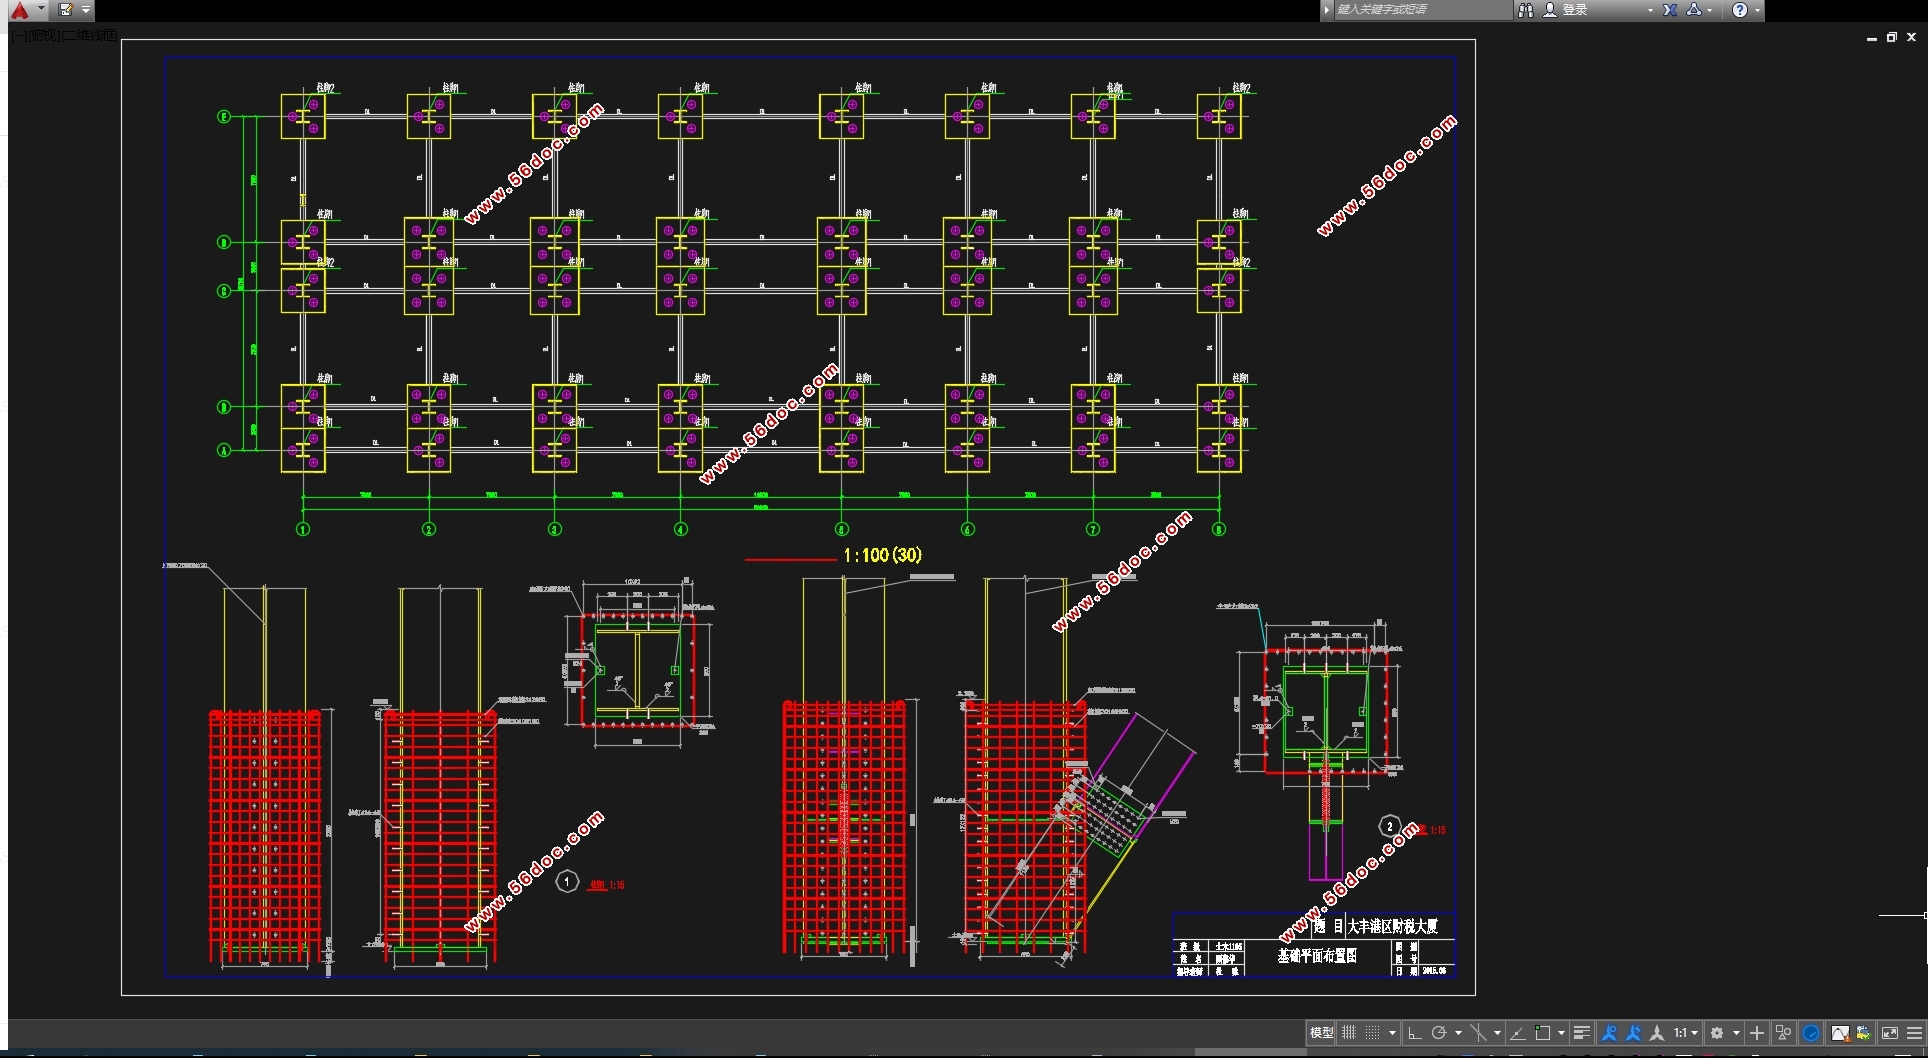Toggle lineweight display icon
The width and height of the screenshot is (1928, 1058).
point(1582,1033)
